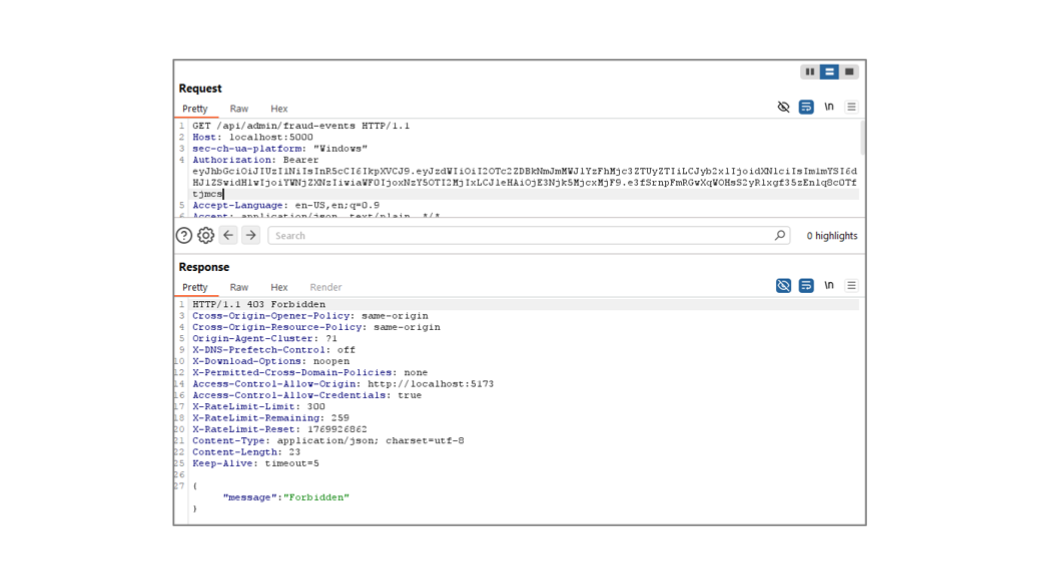Click 'sec-ch-ua-platform' header line
Image resolution: width=1040 pixels, height=585 pixels.
coord(280,149)
